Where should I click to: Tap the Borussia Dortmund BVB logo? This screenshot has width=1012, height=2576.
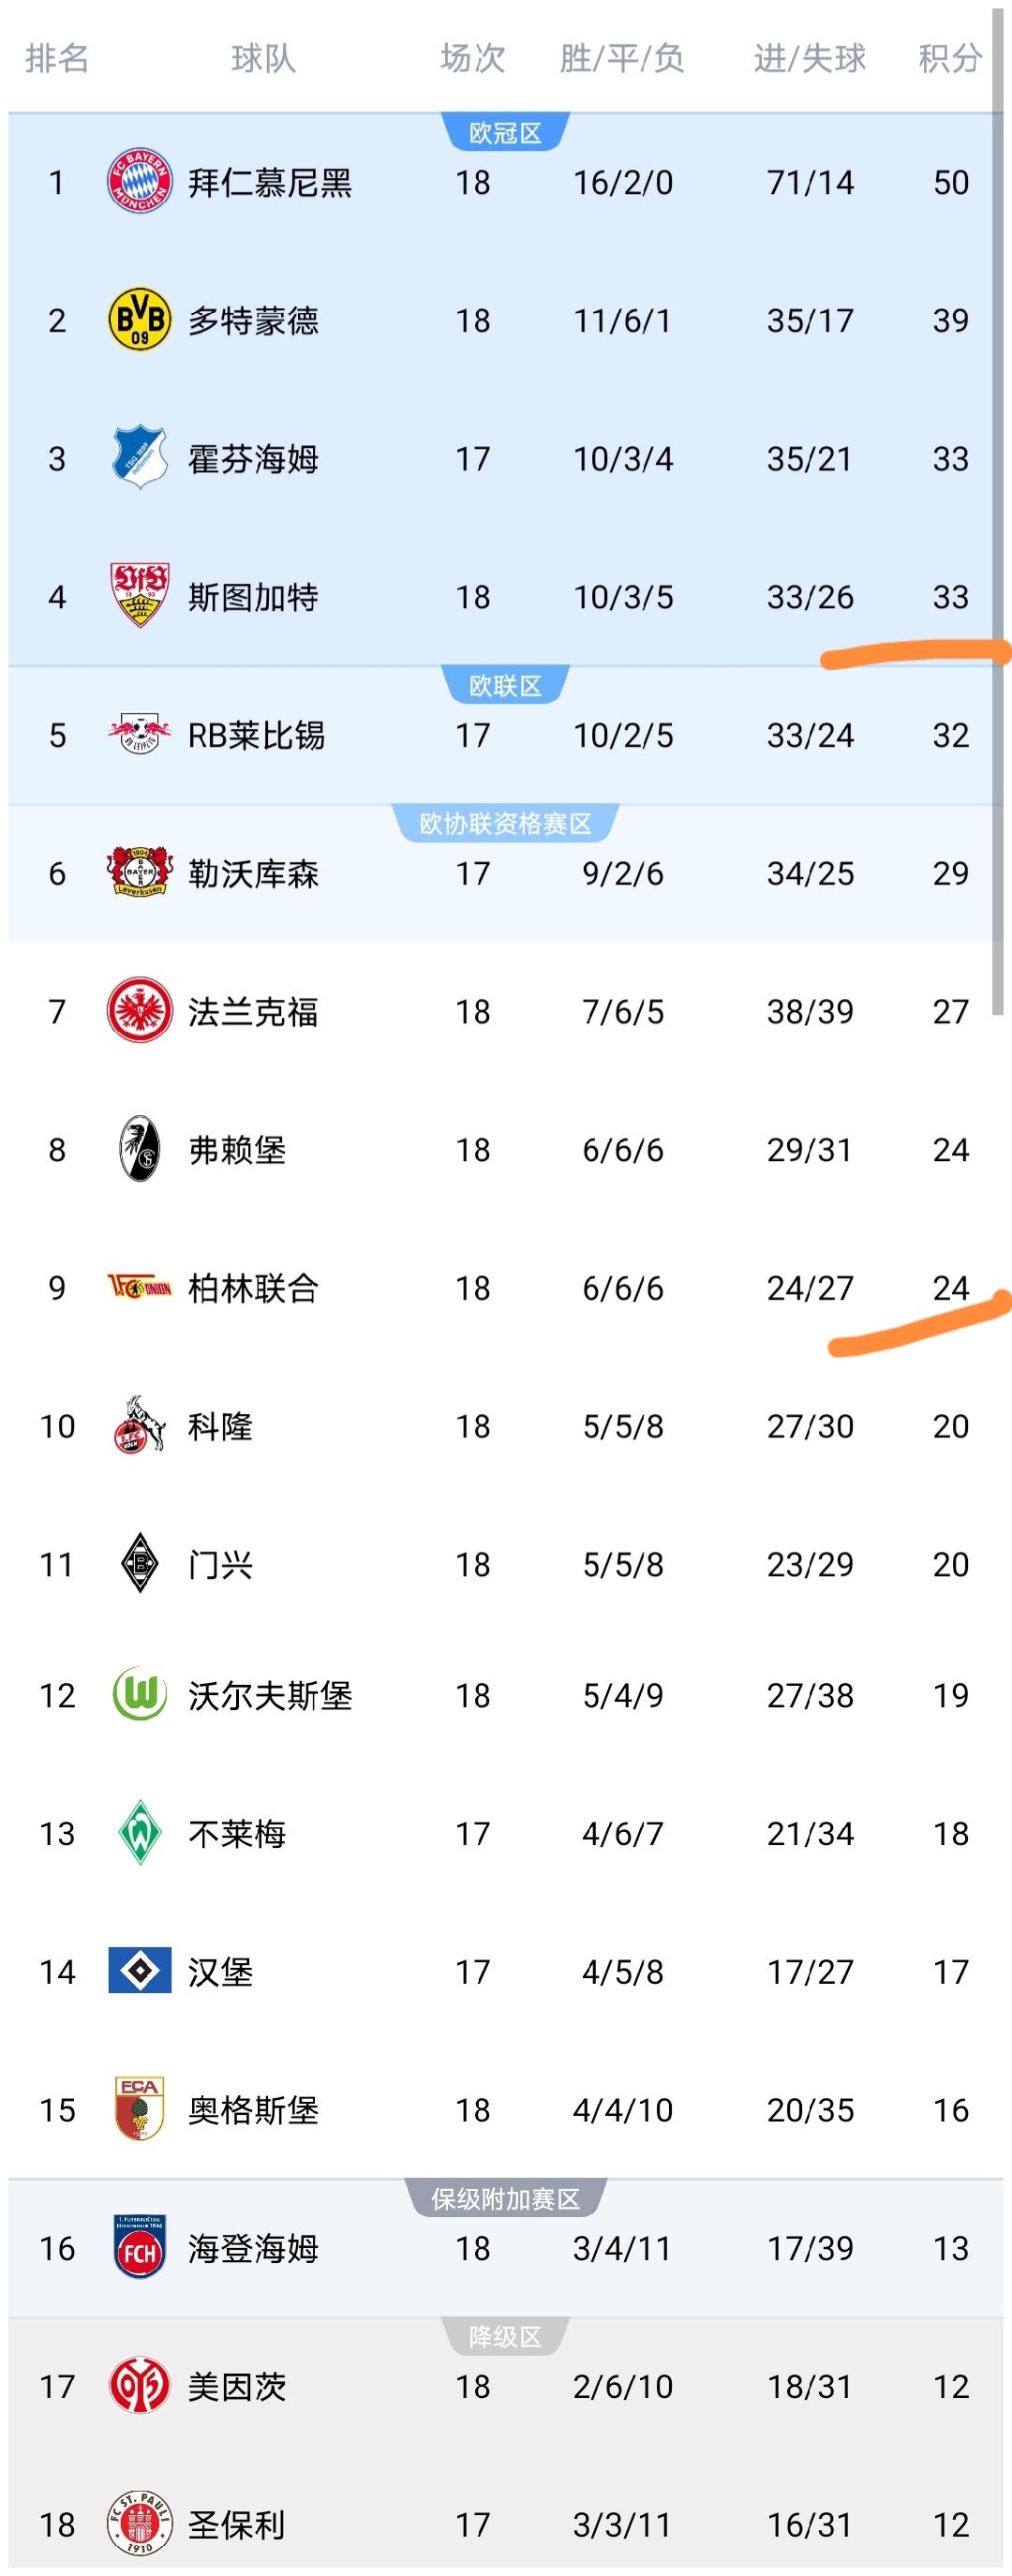pos(139,320)
